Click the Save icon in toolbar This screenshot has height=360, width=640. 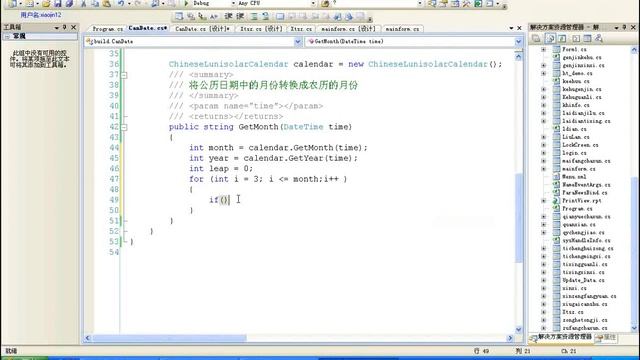58,4
